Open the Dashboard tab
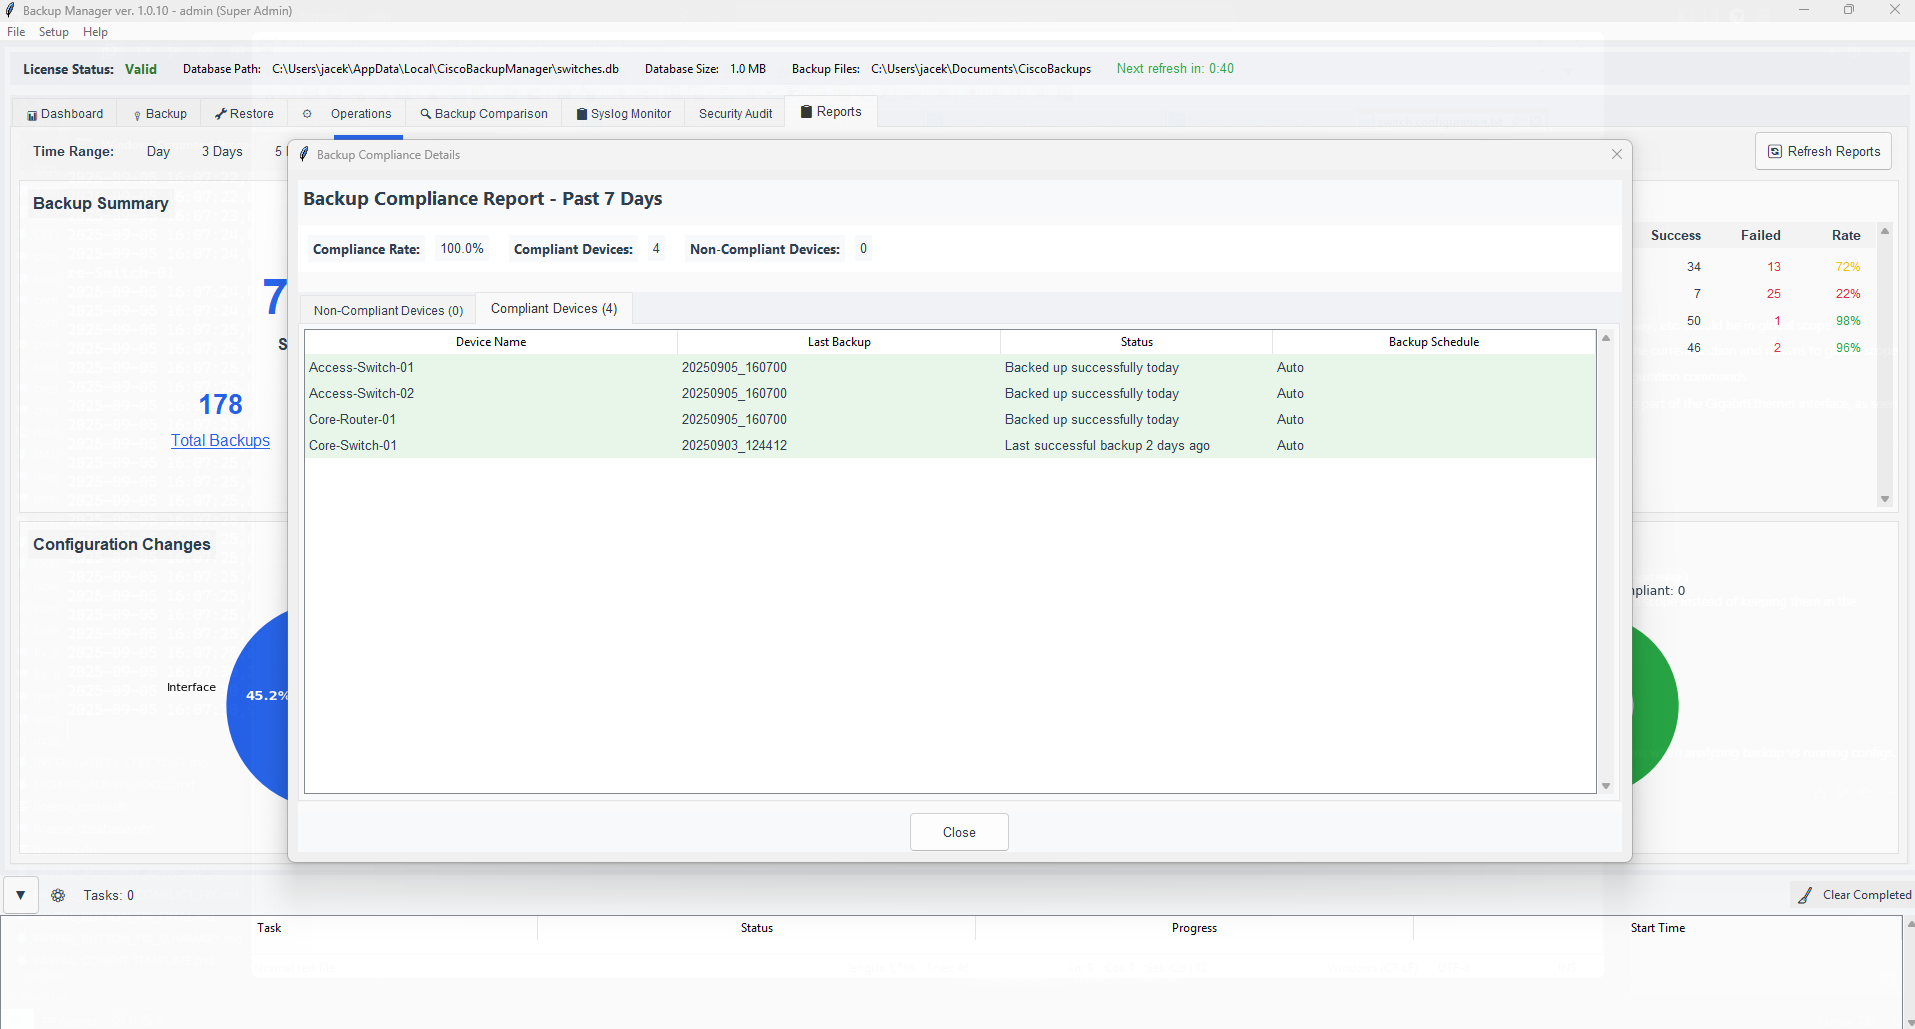Viewport: 1915px width, 1029px height. pos(65,113)
